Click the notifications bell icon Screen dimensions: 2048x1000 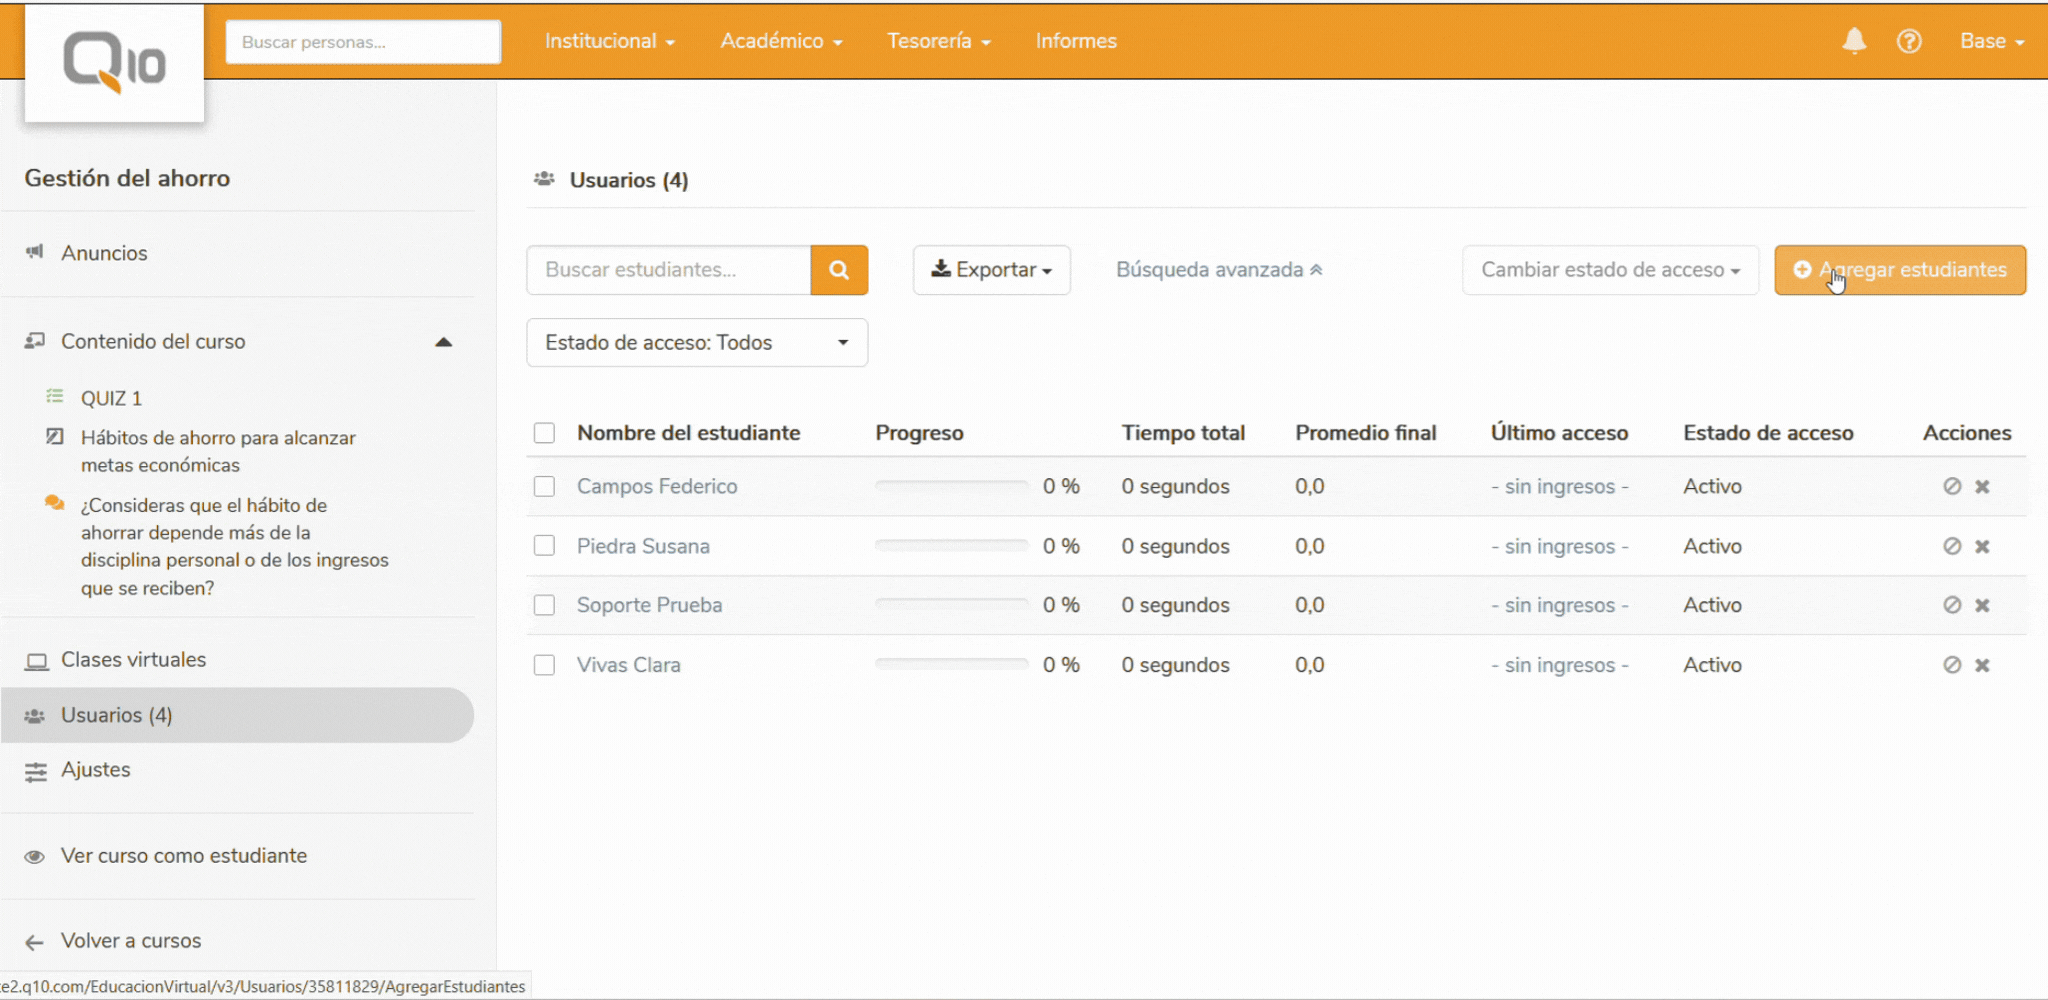(1854, 41)
